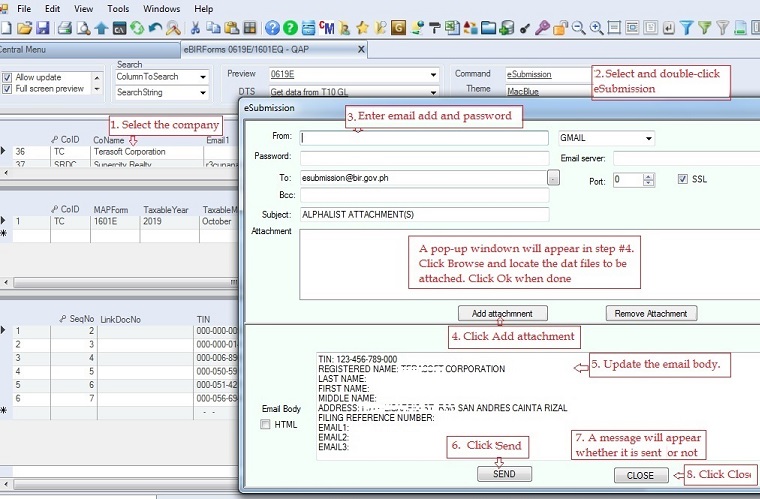Uncheck the SSL checkbox
The width and height of the screenshot is (760, 499).
682,179
